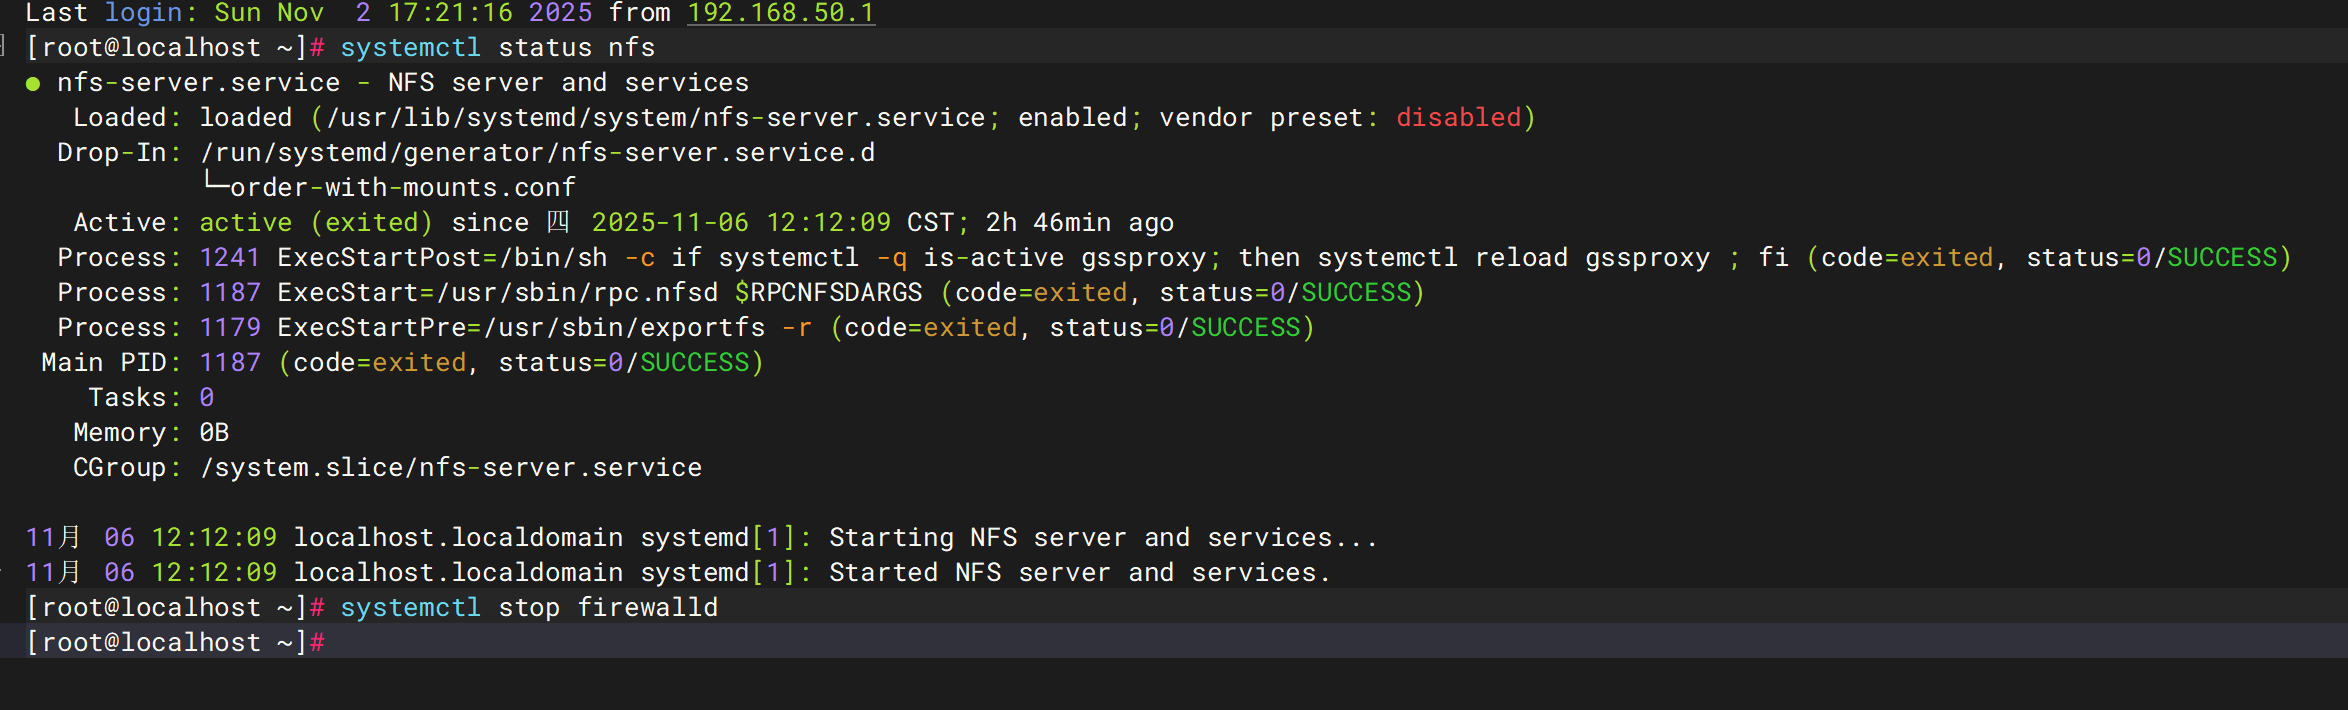Click the CGroup path /system.slice/nfs-server.service
Screen dimensions: 2348x710
pyautogui.click(x=451, y=468)
